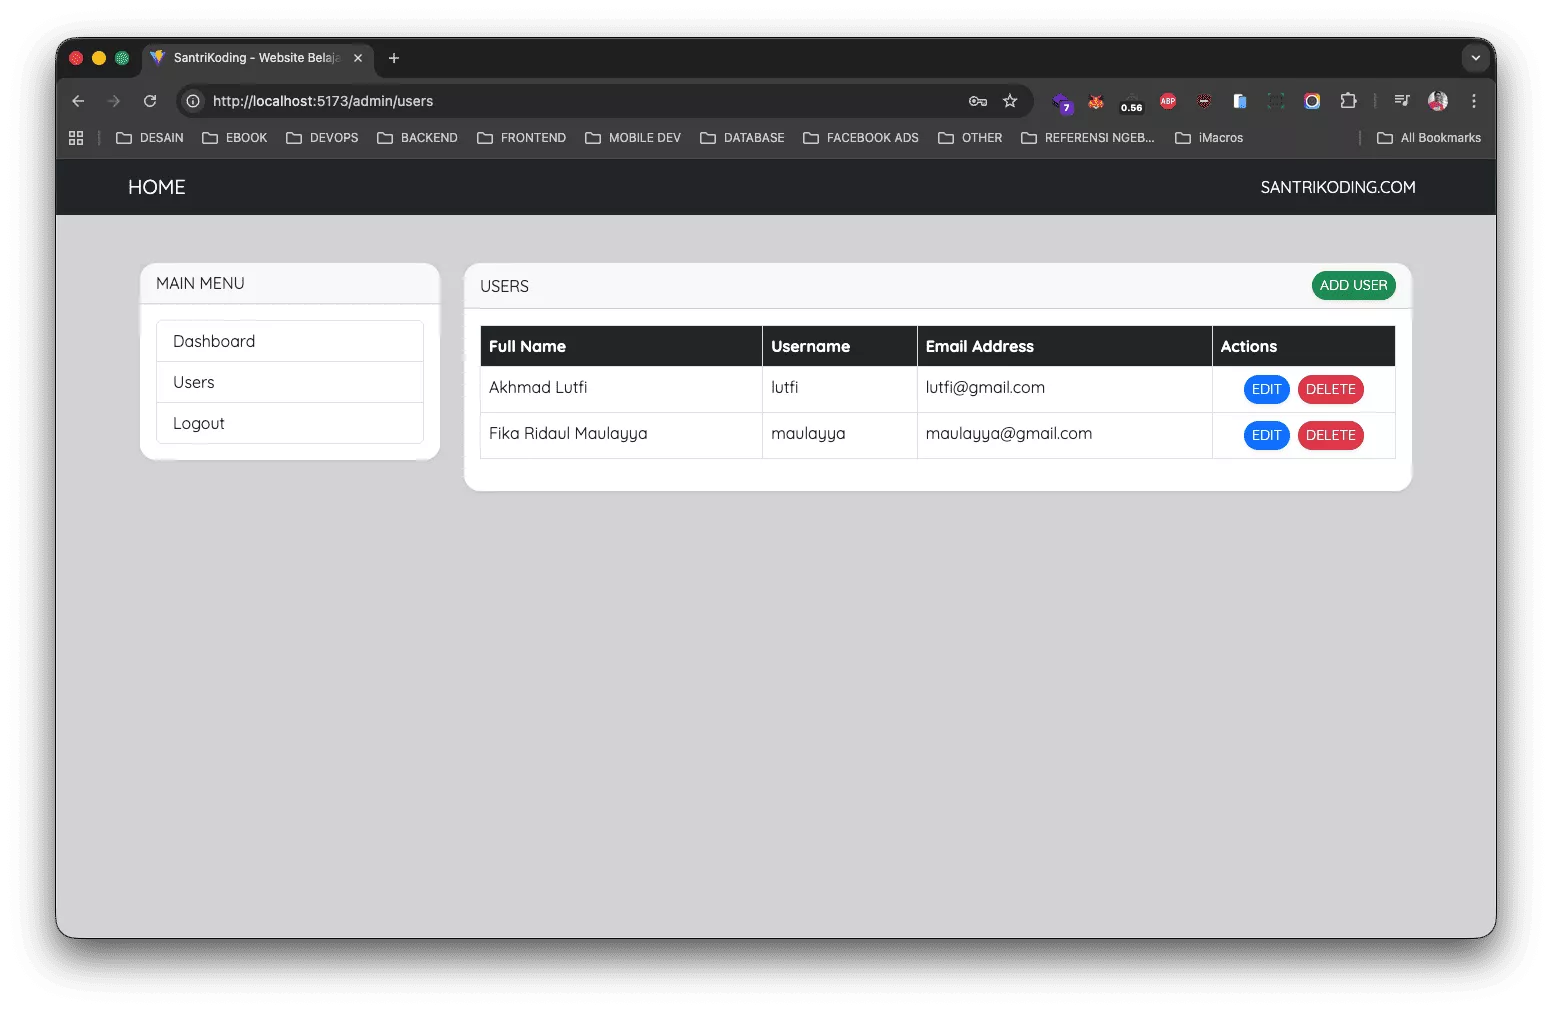Viewport: 1552px width, 1012px height.
Task: Open the DEVOPS bookmark folder
Action: [322, 138]
